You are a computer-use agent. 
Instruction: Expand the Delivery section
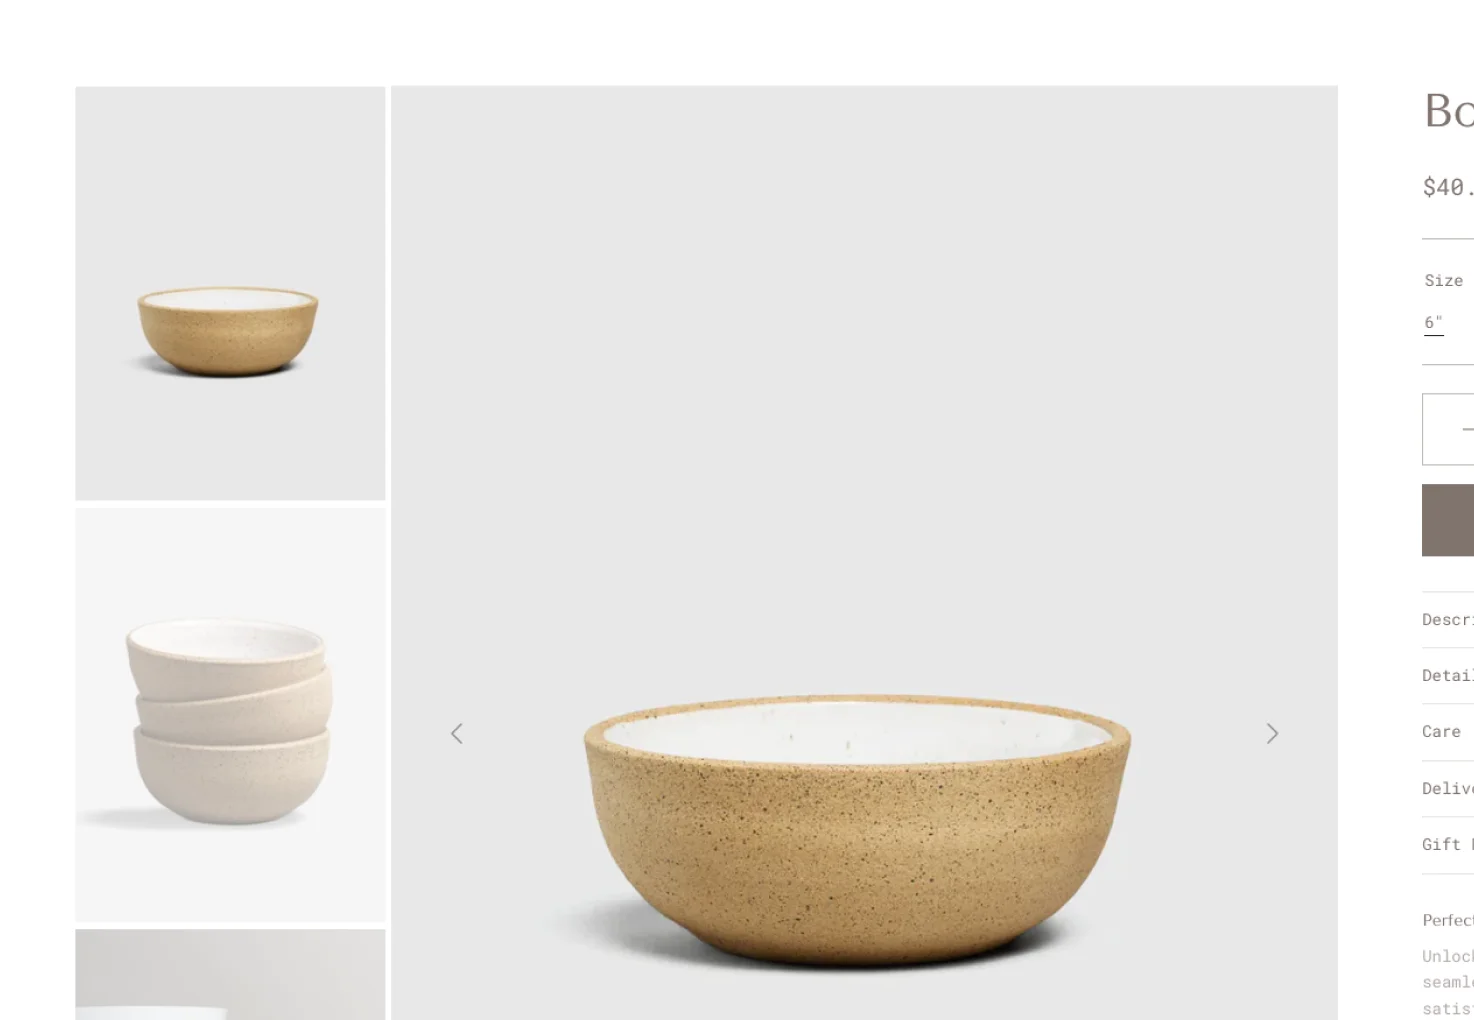pyautogui.click(x=1448, y=789)
